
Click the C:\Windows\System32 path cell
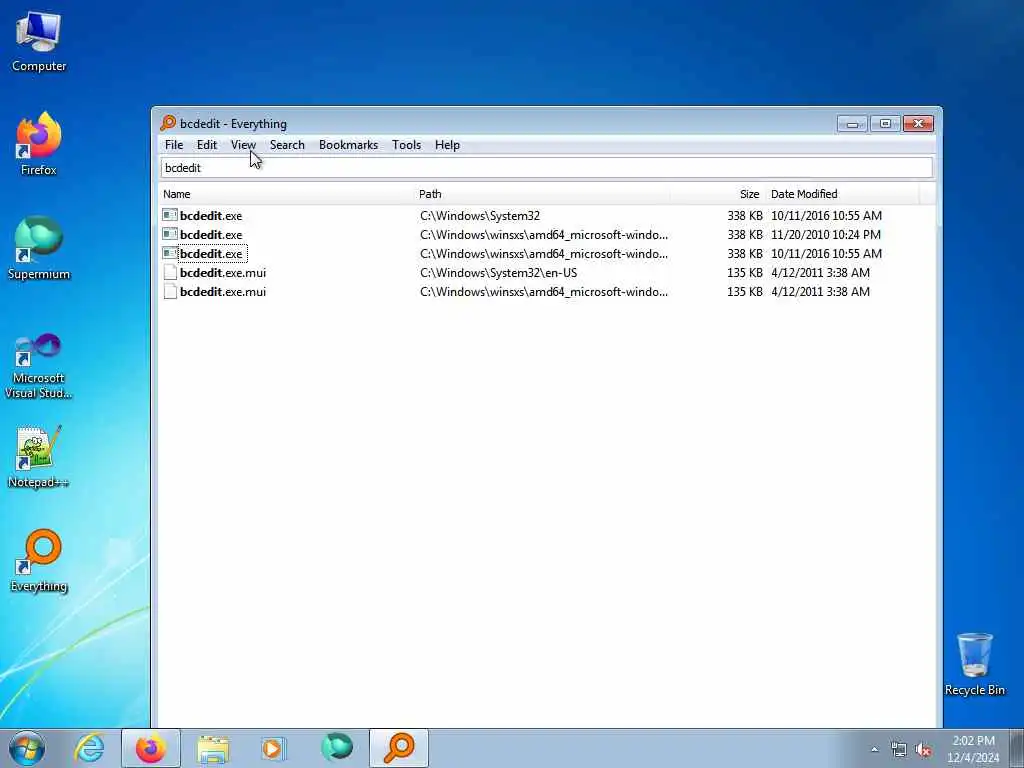click(480, 216)
